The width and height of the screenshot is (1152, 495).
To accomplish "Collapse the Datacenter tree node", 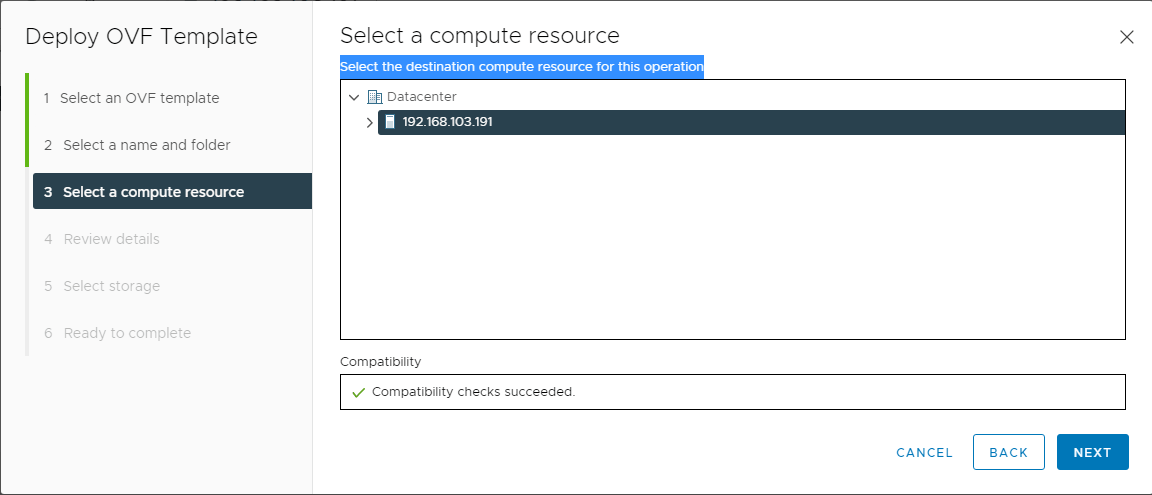I will click(354, 97).
